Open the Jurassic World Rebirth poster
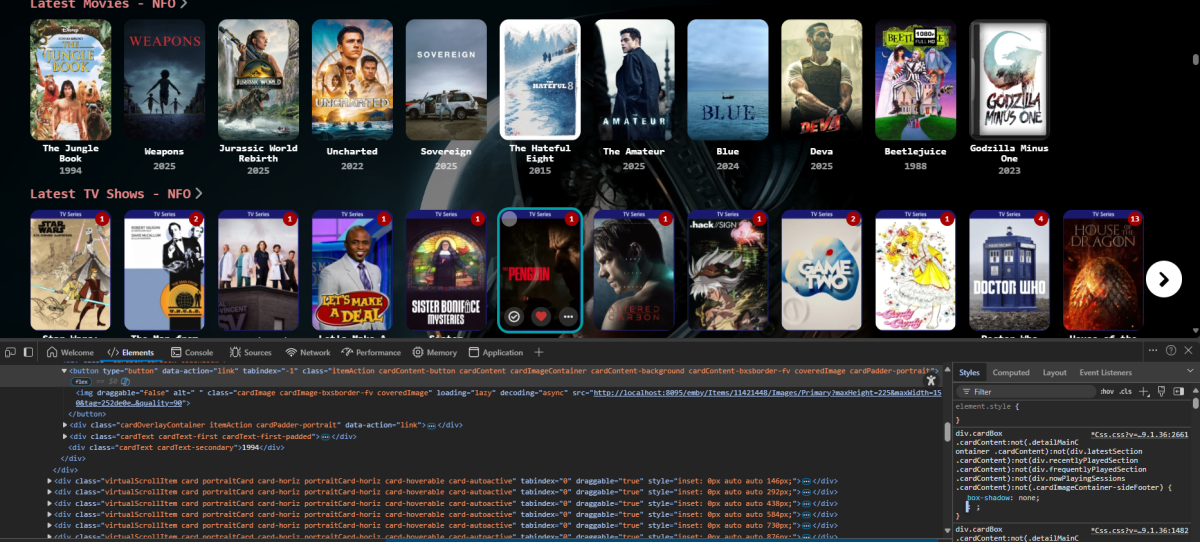This screenshot has width=1200, height=542. coord(258,79)
